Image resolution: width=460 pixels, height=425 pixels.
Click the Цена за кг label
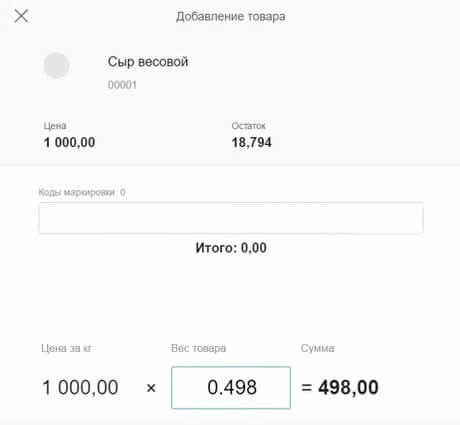pos(66,348)
